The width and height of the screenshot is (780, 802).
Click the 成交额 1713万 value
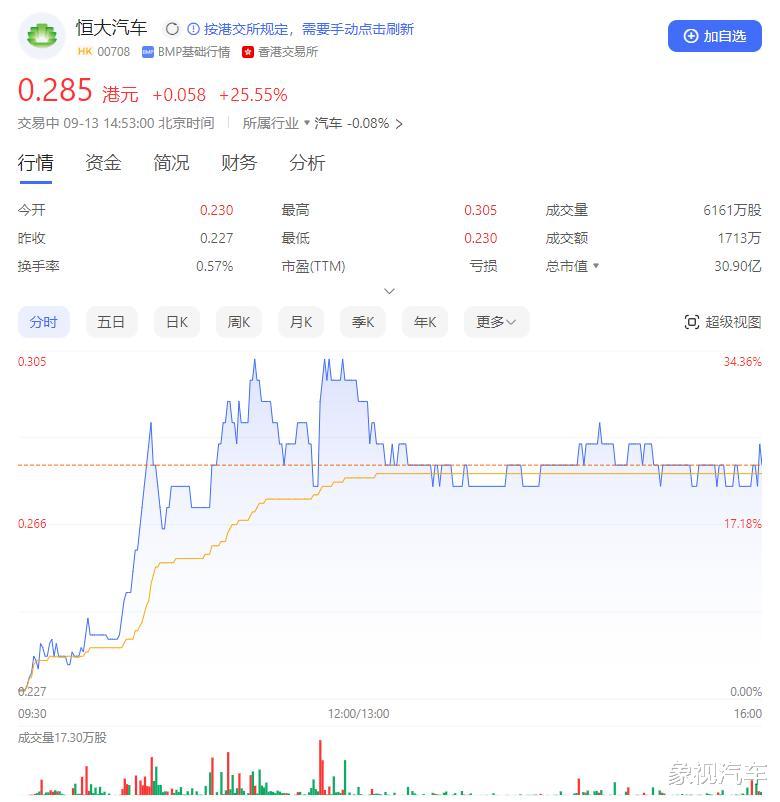click(739, 238)
